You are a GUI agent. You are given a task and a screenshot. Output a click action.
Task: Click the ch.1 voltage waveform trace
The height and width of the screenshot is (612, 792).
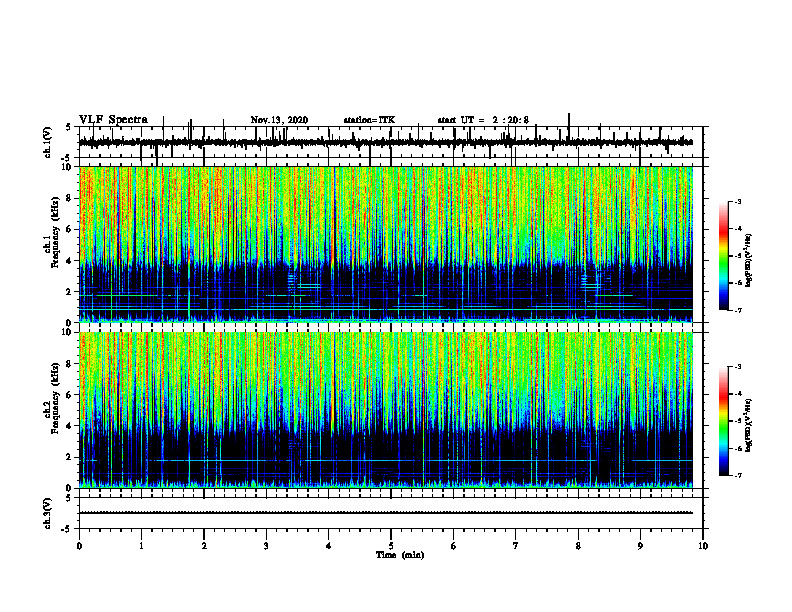[385, 142]
